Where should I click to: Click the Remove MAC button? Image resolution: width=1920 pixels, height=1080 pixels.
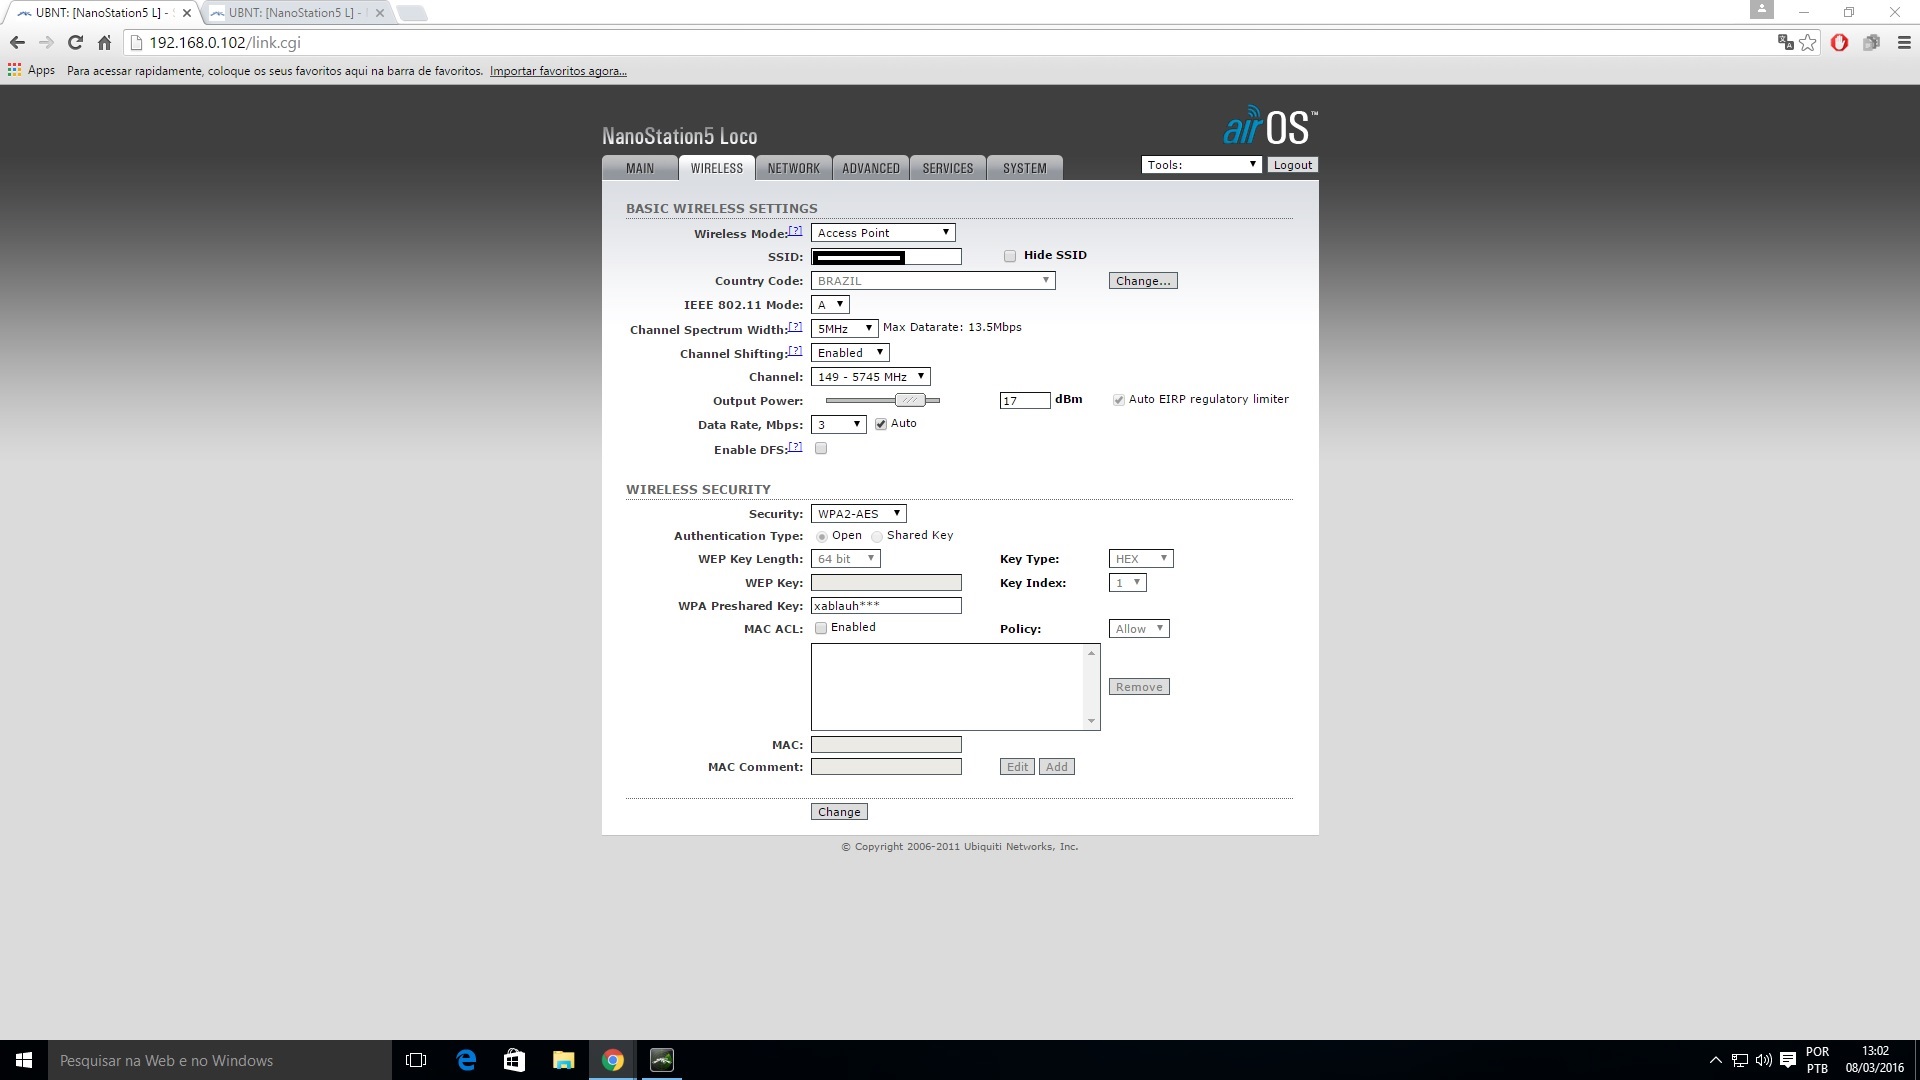coord(1139,687)
